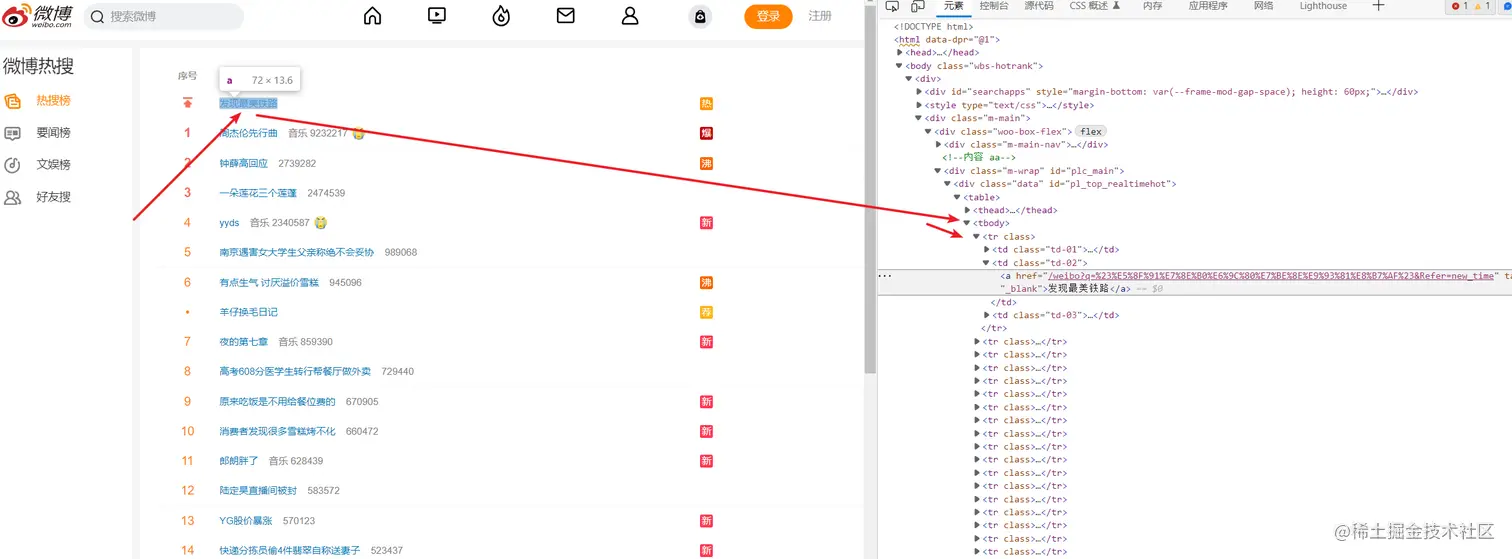Open the 网络 tab

[x=1264, y=6]
